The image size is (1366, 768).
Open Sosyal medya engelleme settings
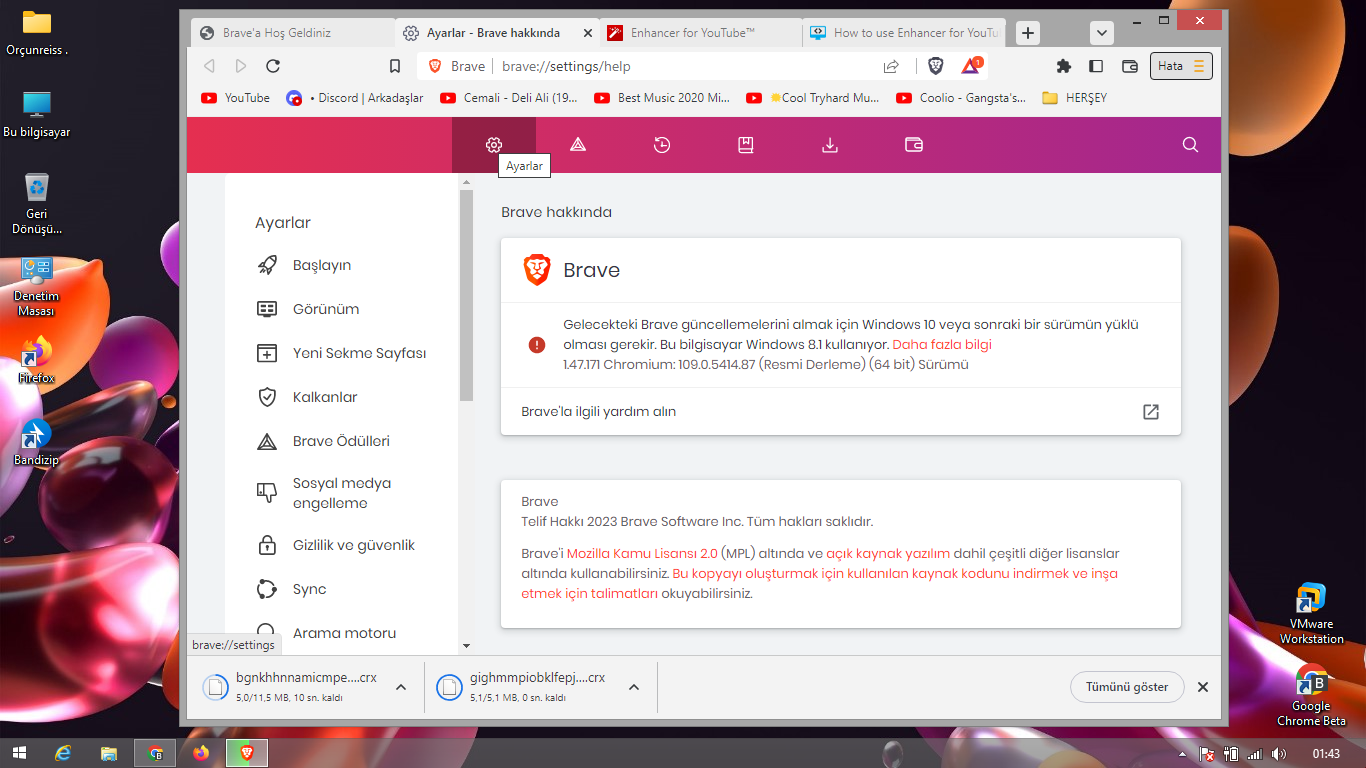[342, 493]
